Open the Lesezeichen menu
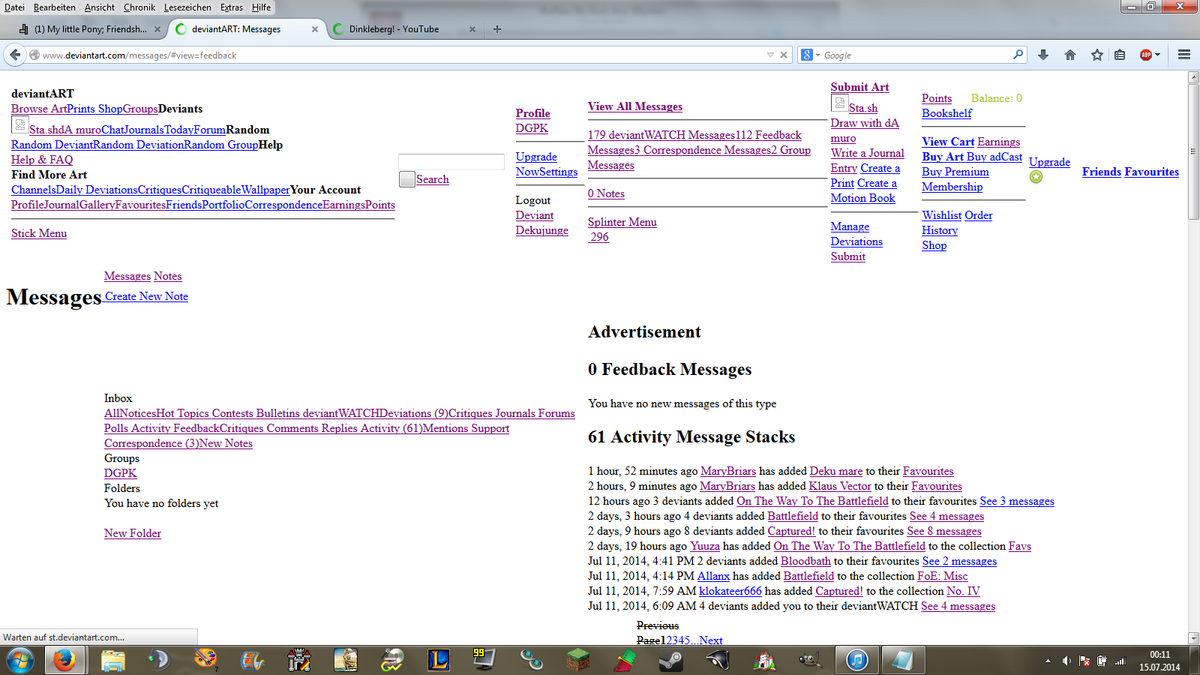Viewport: 1200px width, 675px height. tap(186, 7)
